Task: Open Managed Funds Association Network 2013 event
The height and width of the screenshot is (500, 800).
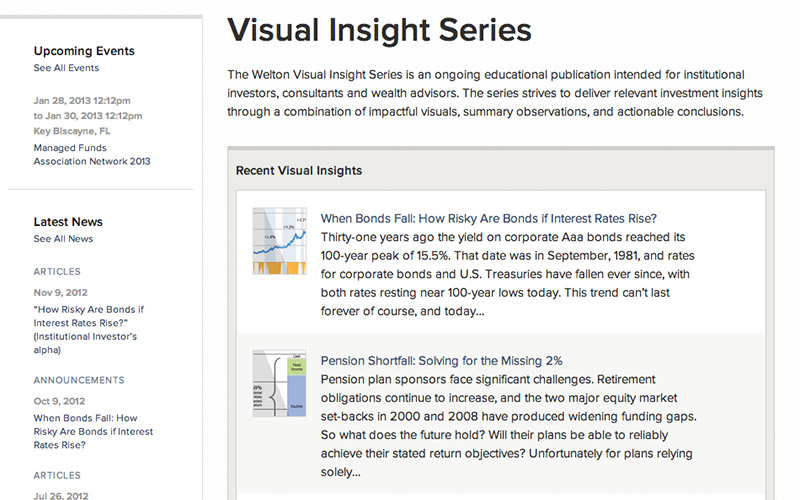Action: pyautogui.click(x=91, y=154)
